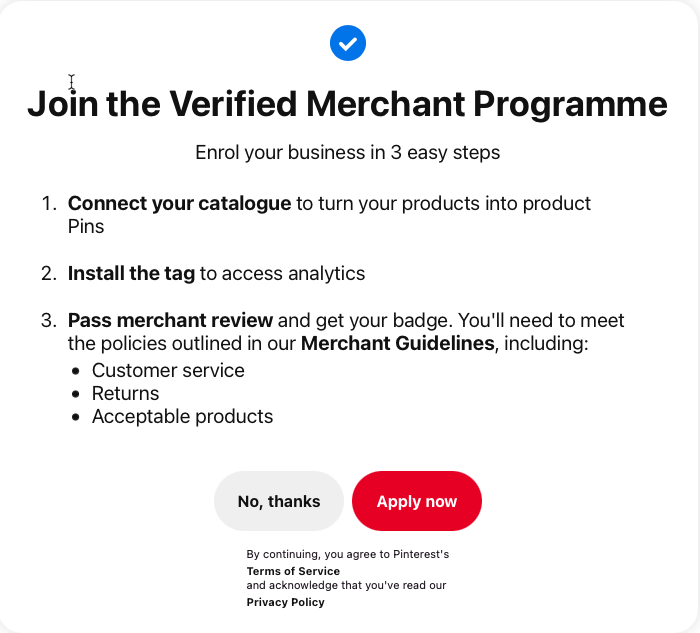Open the Merchant Guidelines link

pos(397,343)
